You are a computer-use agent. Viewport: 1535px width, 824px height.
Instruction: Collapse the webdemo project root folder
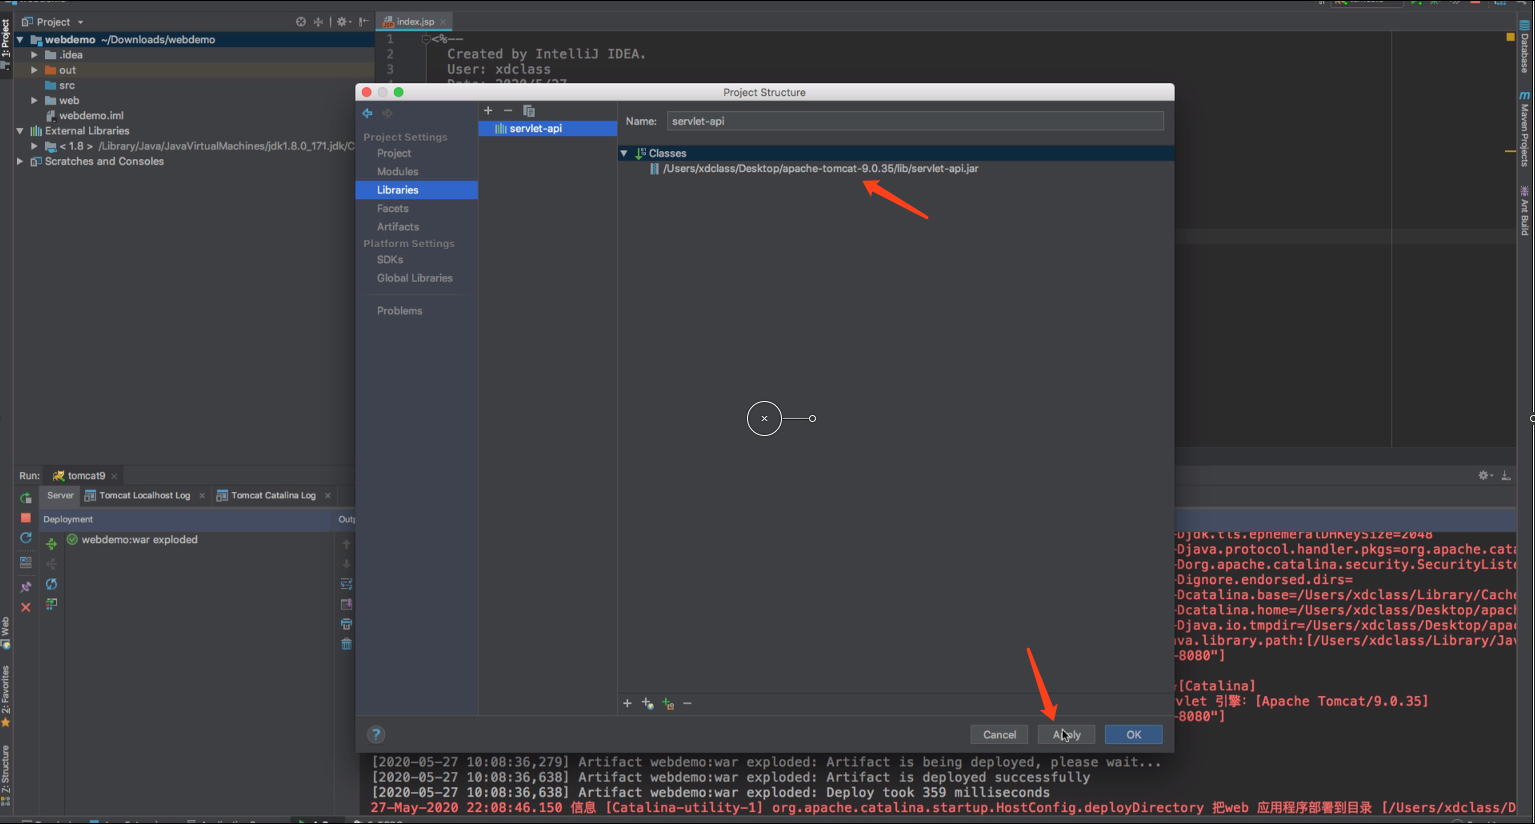[20, 40]
